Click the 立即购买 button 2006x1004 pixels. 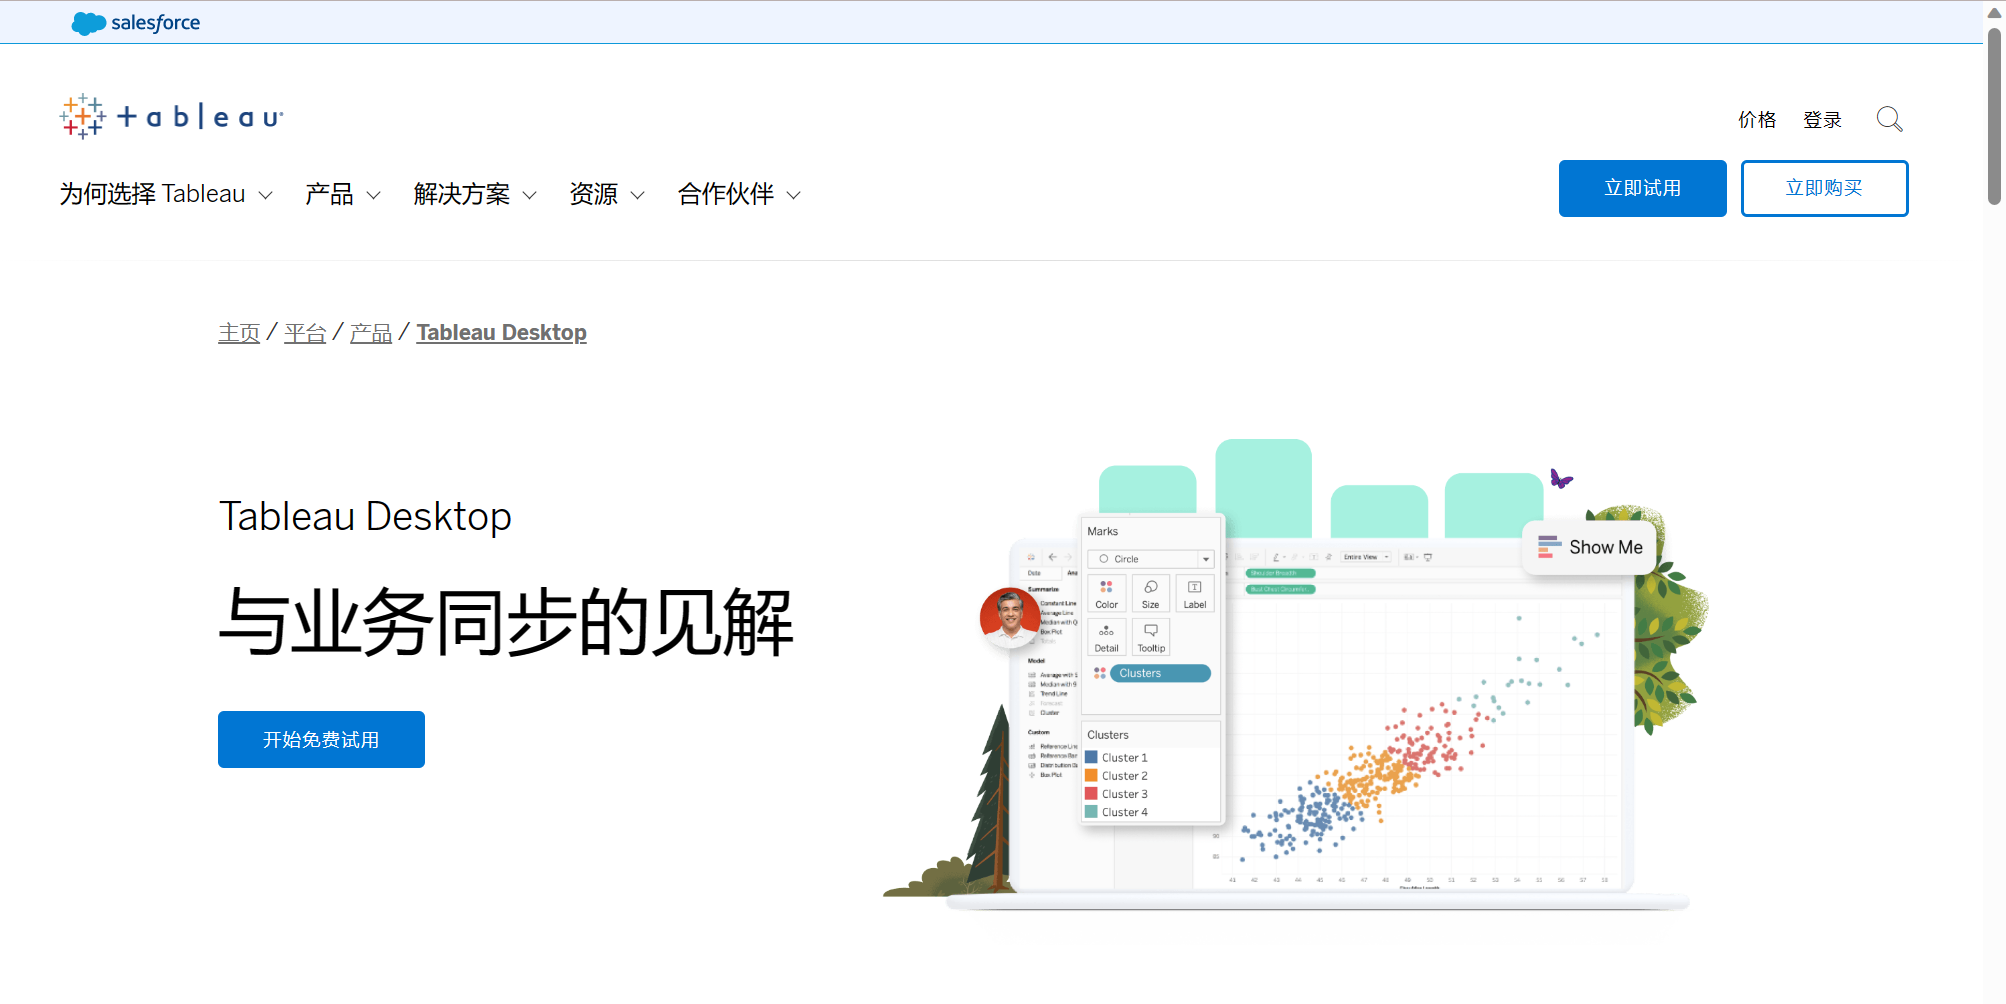1824,188
